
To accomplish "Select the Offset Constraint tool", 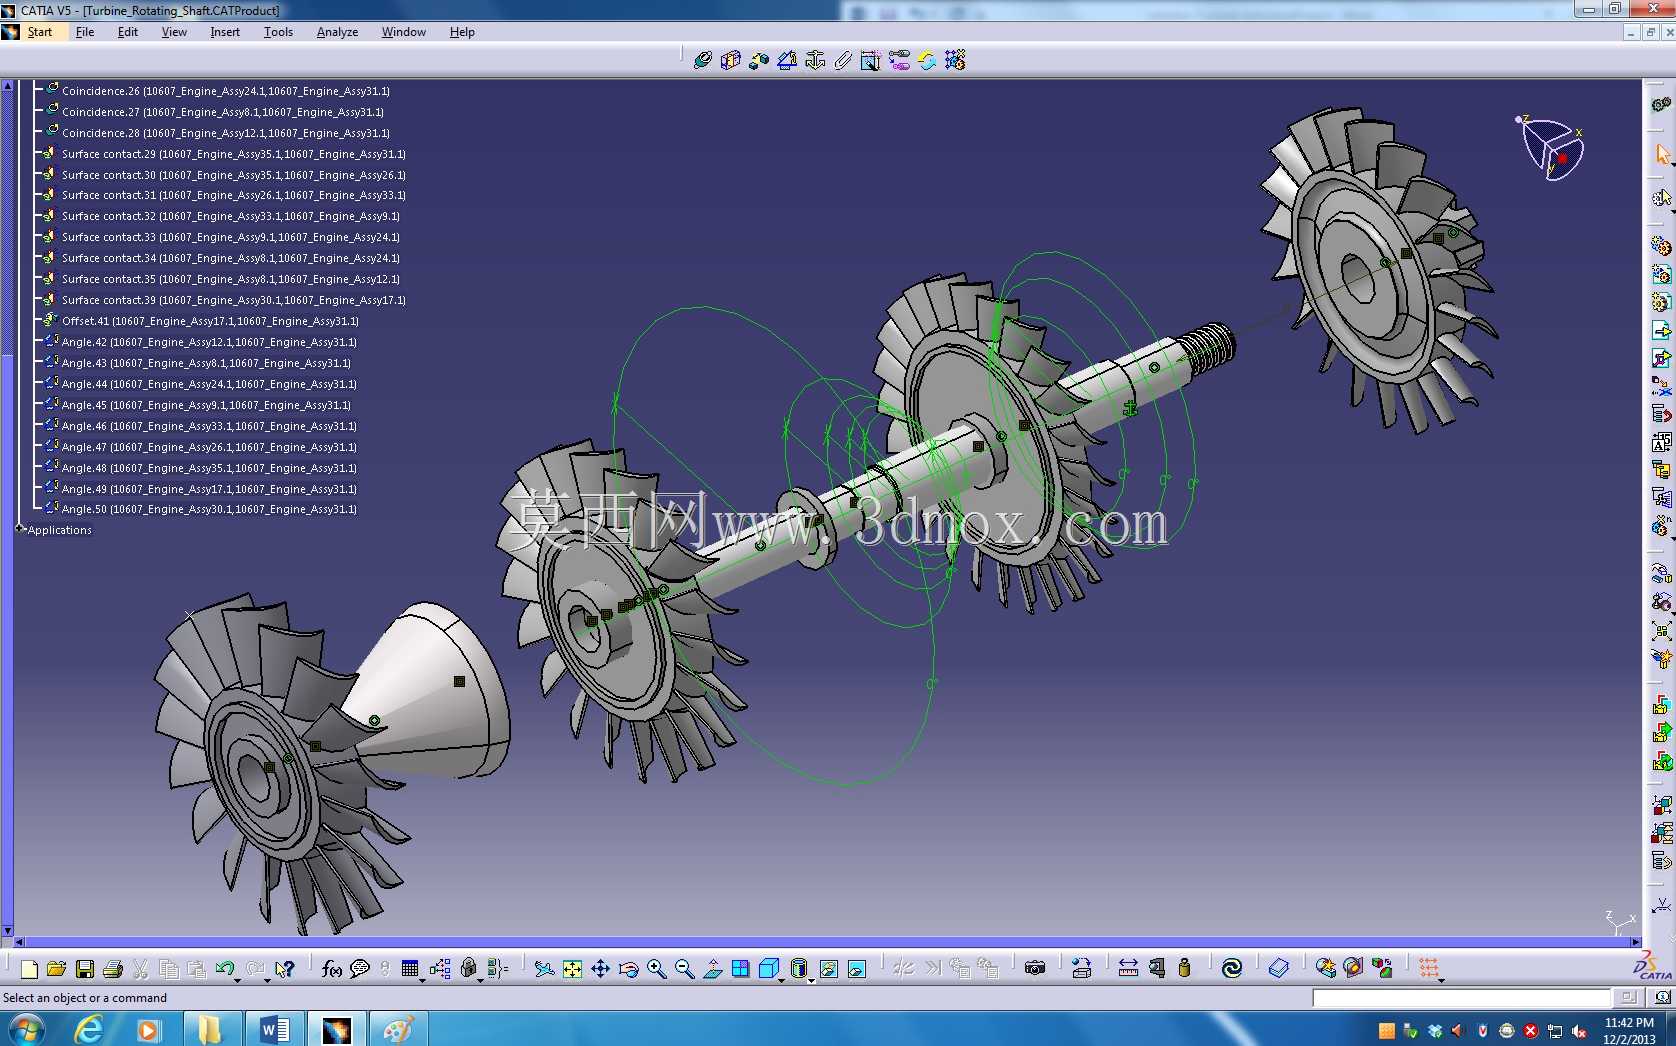I will click(x=759, y=60).
